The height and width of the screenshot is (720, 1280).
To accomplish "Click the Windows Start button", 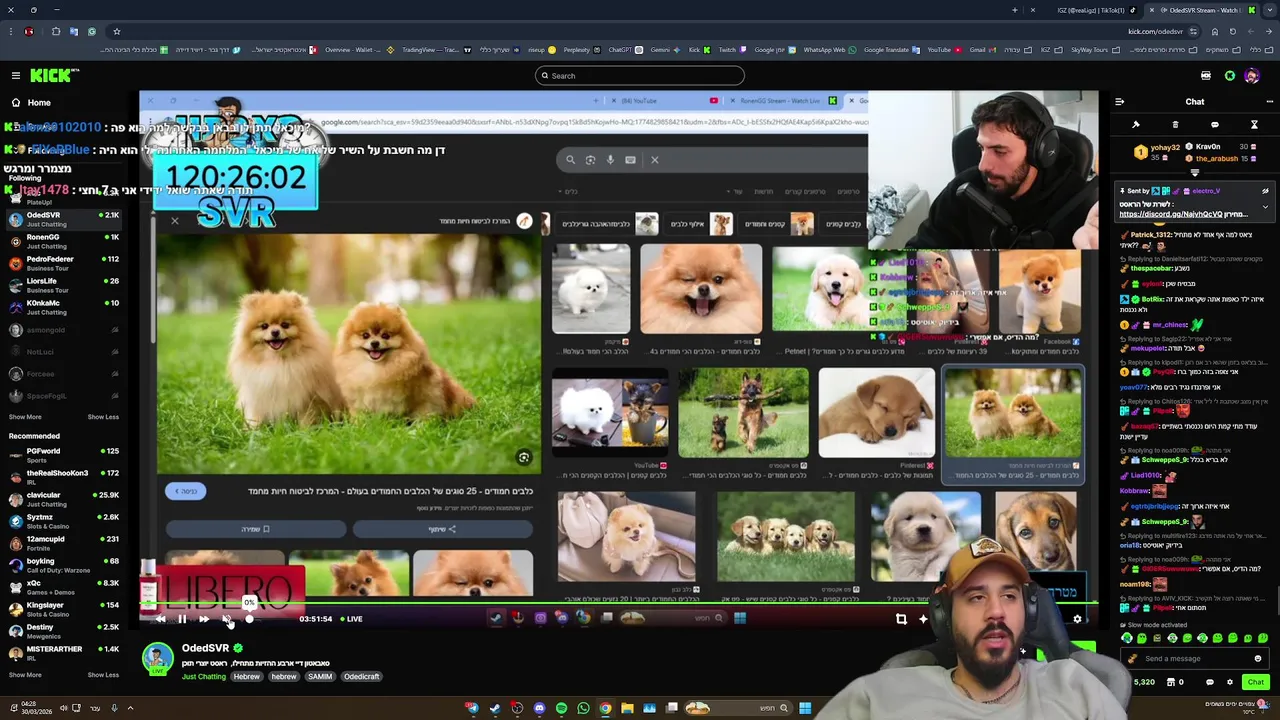I will (x=805, y=709).
